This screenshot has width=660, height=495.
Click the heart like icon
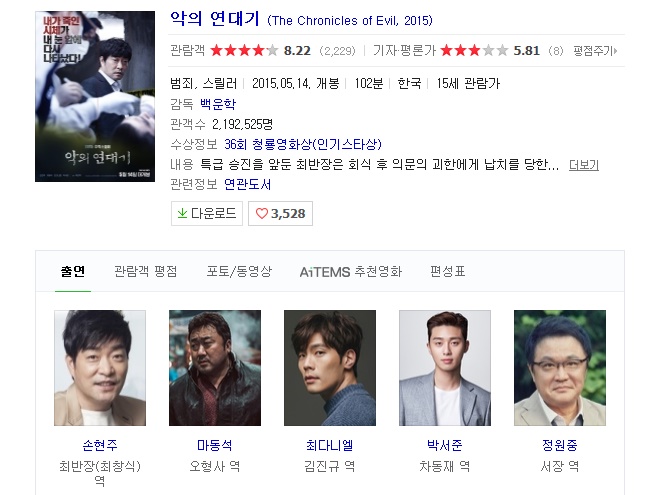click(261, 213)
